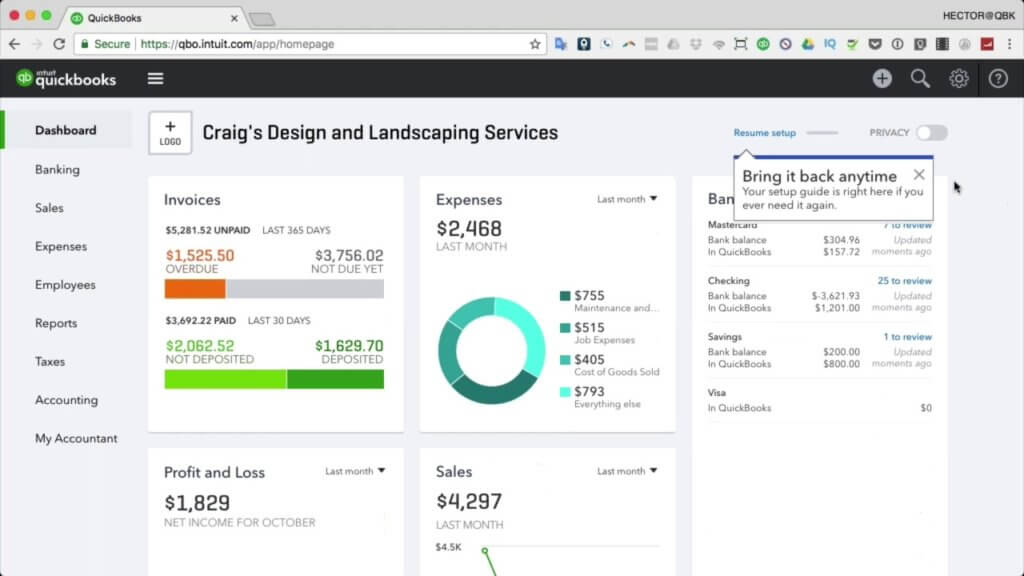Click the Create plus icon in header
Viewport: 1024px width, 576px height.
882,78
